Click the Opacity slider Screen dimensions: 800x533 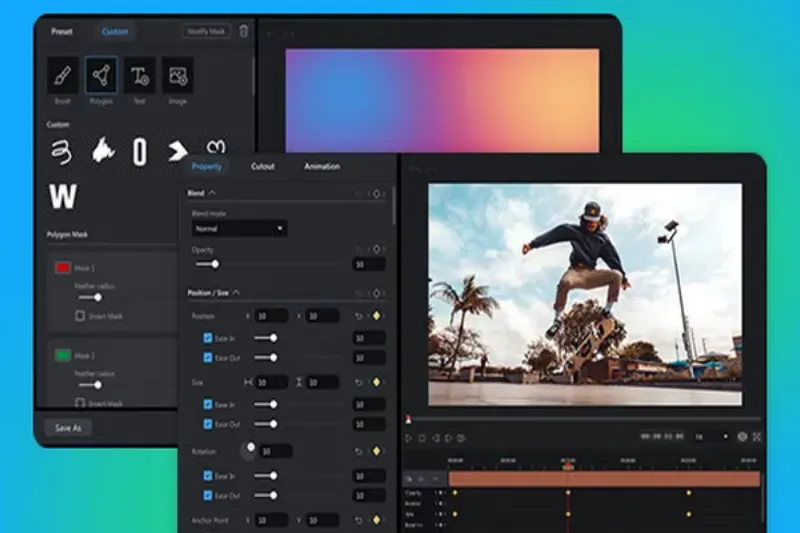coord(267,264)
